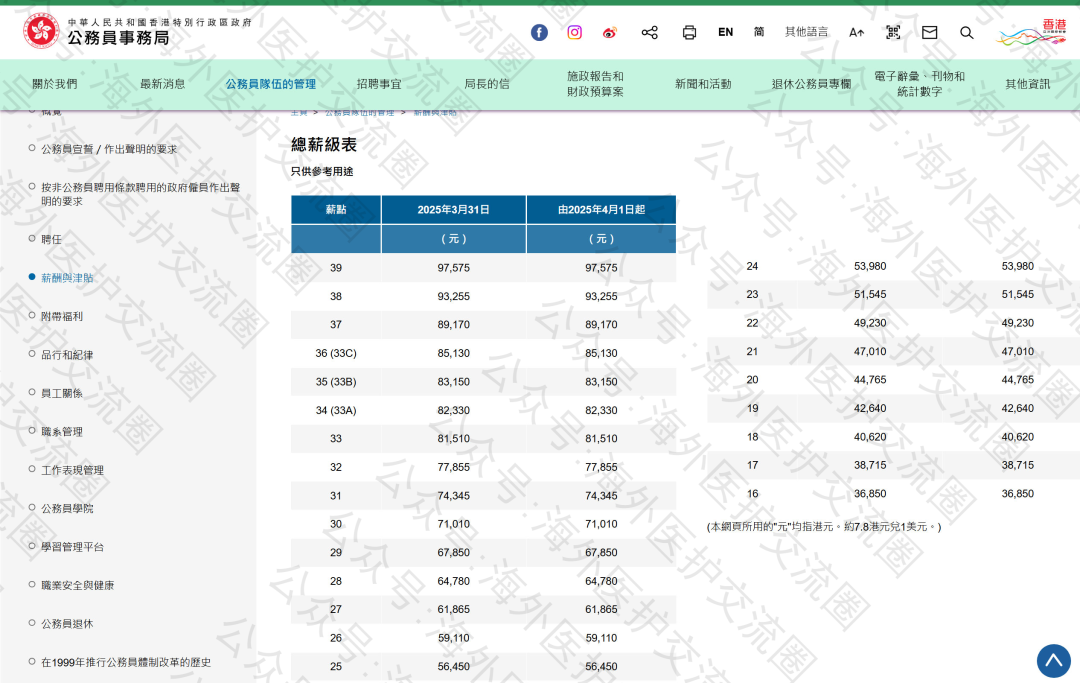This screenshot has width=1080, height=683.
Task: Open the search magnifier icon
Action: 967,32
